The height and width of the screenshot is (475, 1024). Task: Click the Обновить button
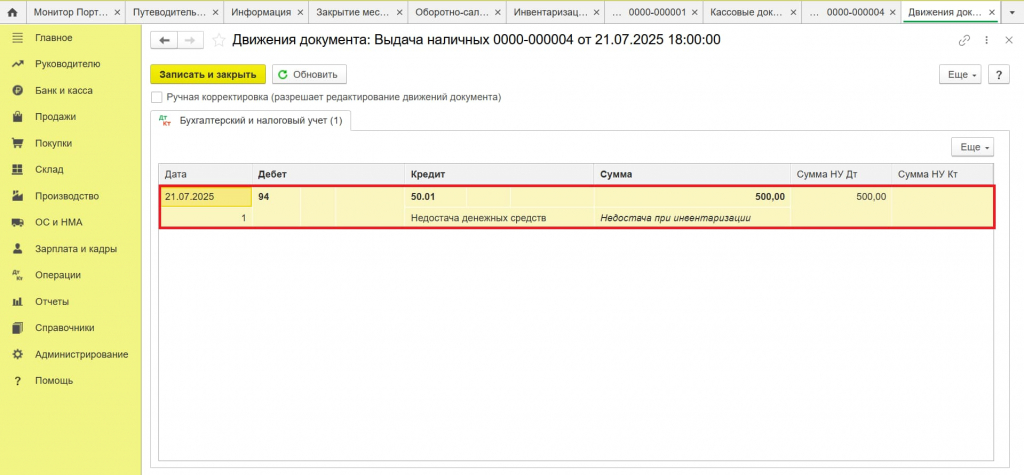[x=309, y=74]
